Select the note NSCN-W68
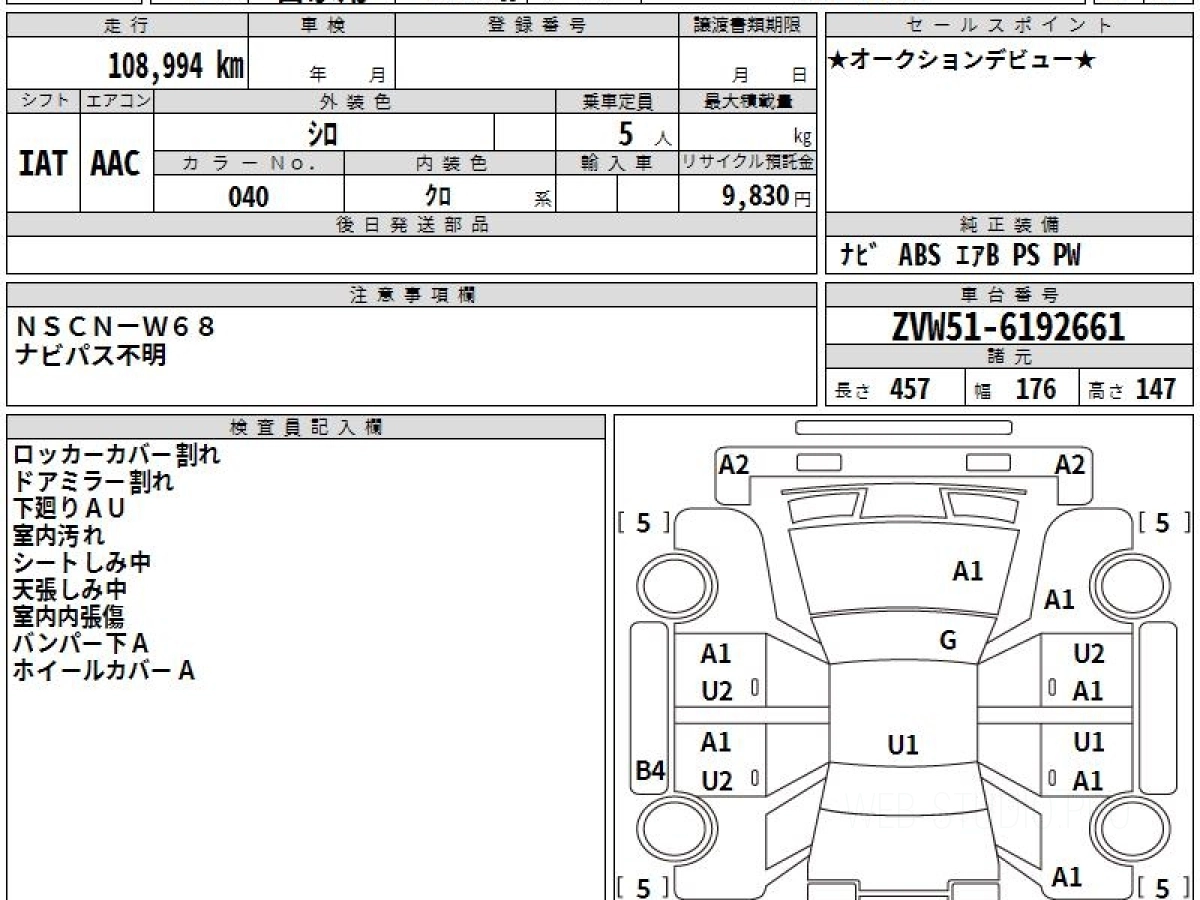The height and width of the screenshot is (900, 1200). click(x=116, y=327)
